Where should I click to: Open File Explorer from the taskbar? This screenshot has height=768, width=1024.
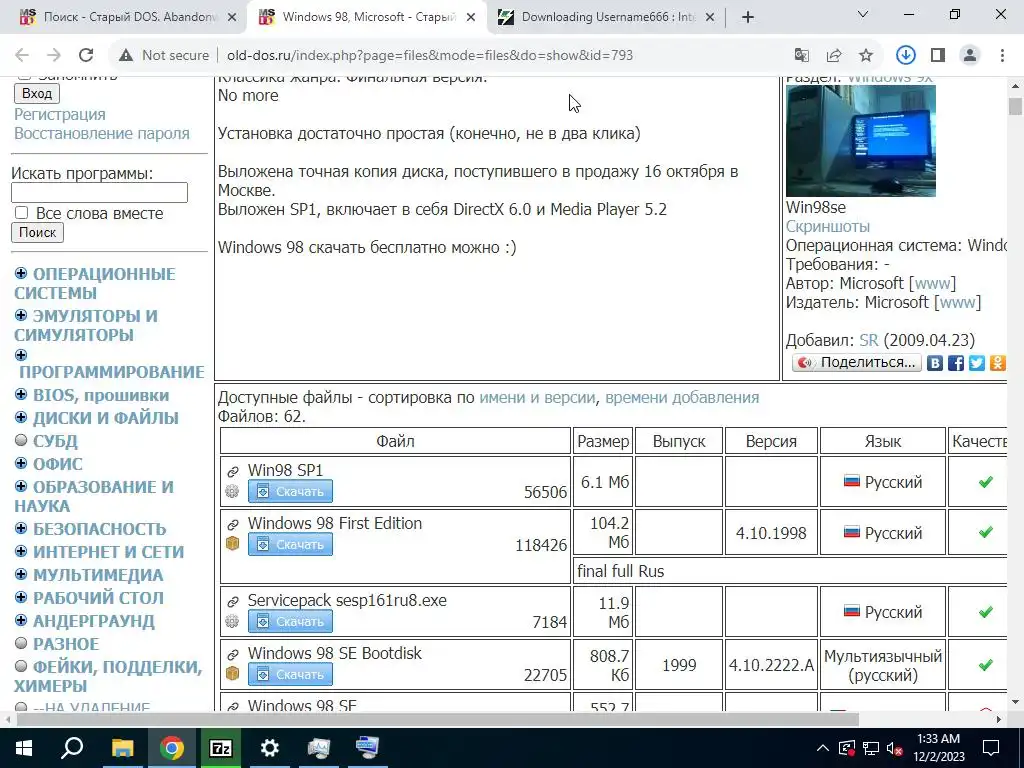point(122,748)
